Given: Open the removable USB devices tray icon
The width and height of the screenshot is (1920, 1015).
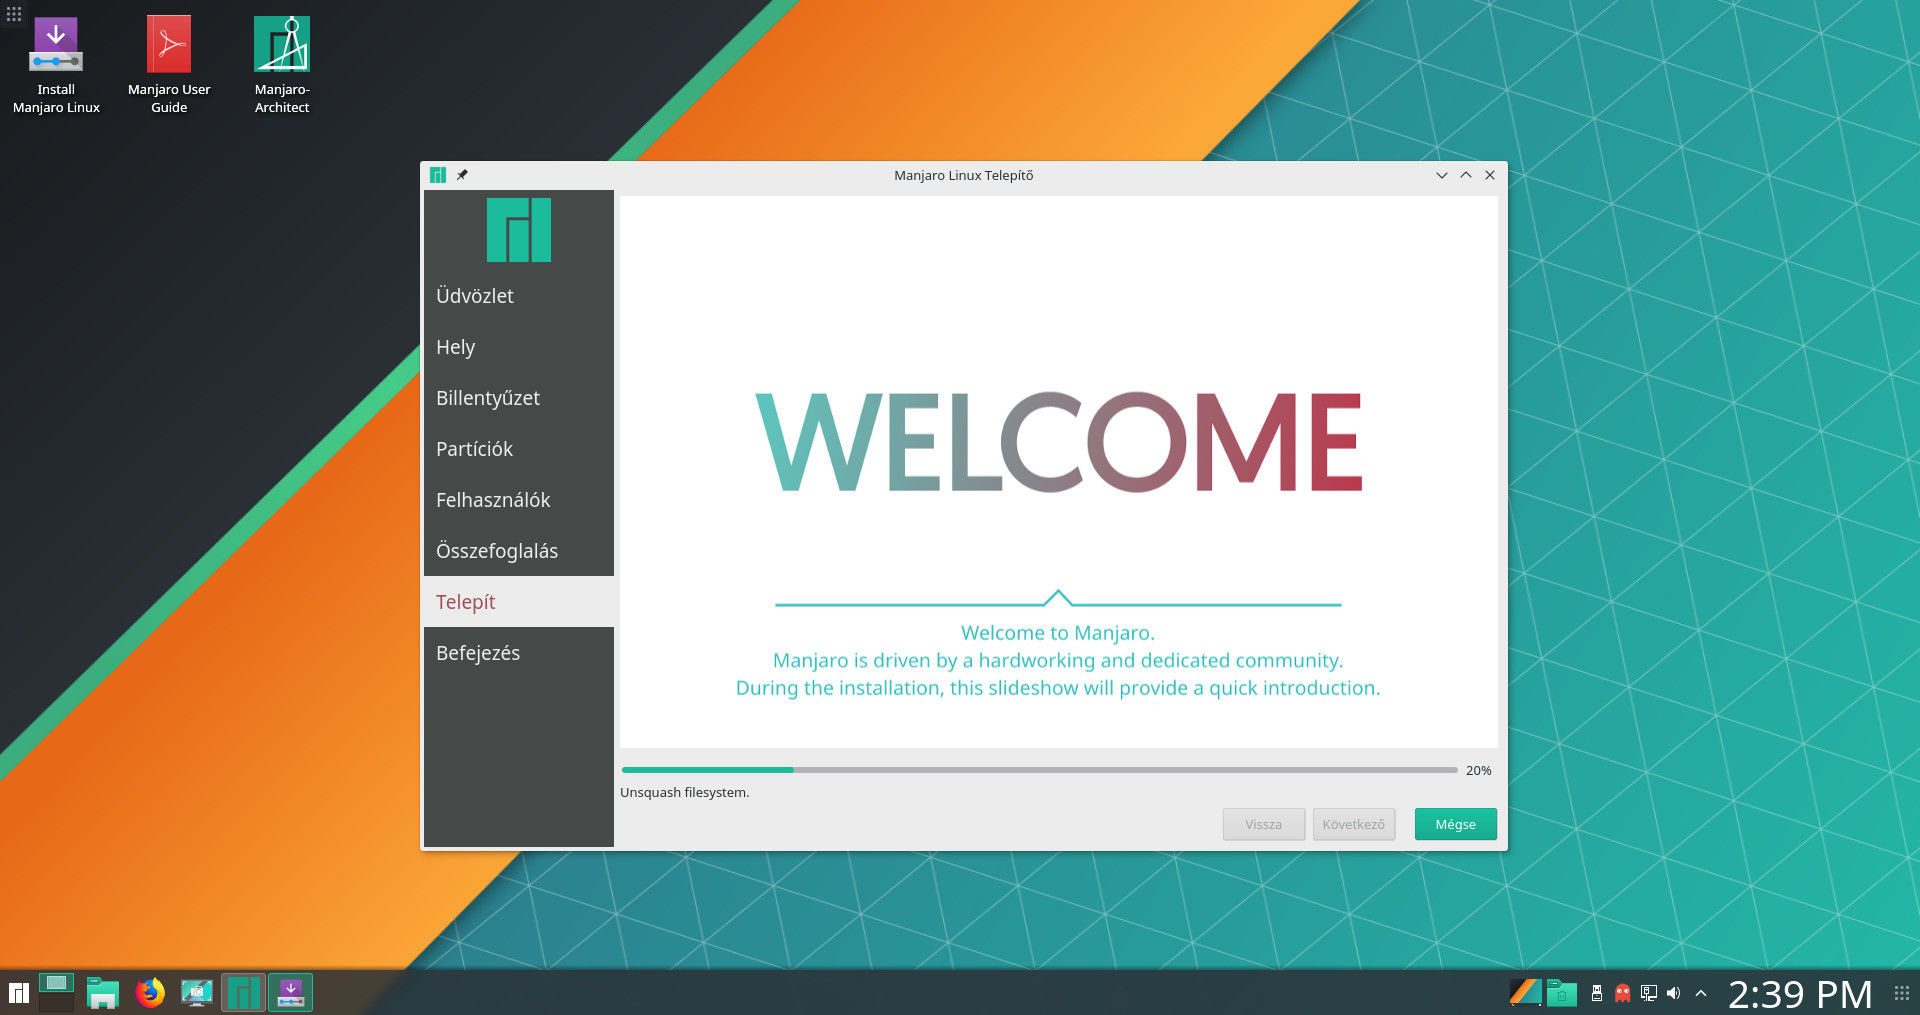Looking at the screenshot, I should tap(1597, 993).
